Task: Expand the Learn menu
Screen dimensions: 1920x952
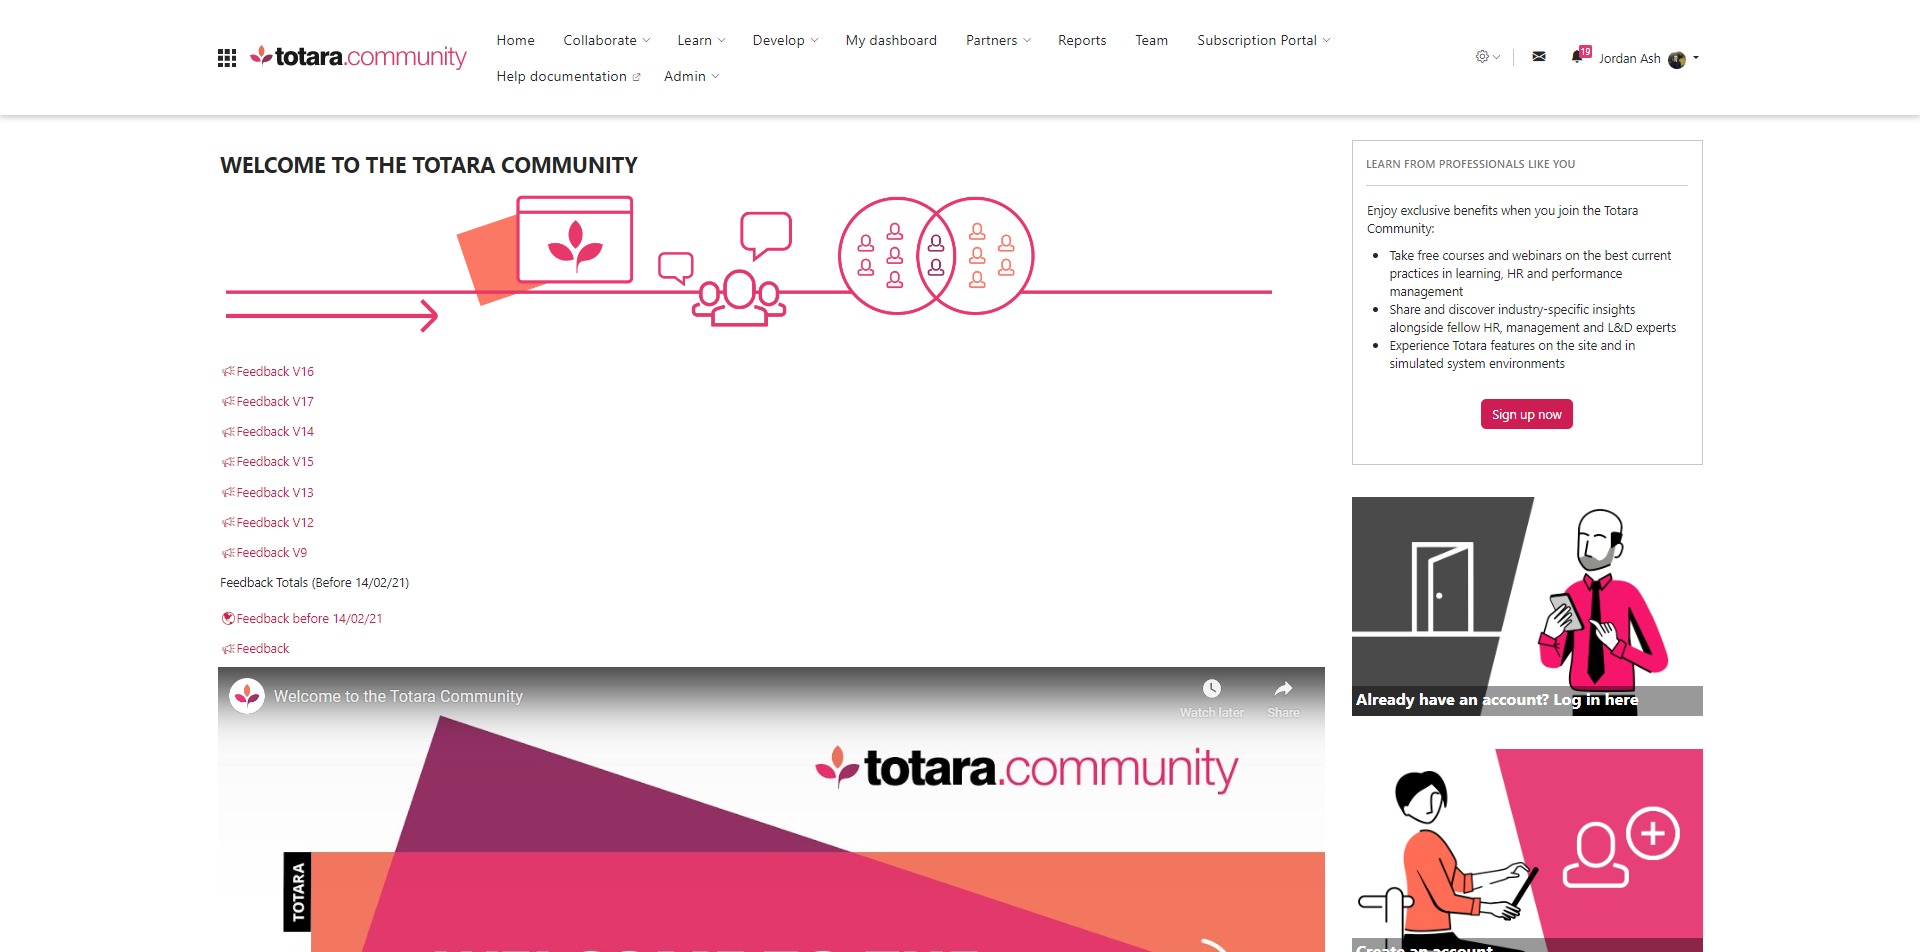Action: tap(701, 40)
